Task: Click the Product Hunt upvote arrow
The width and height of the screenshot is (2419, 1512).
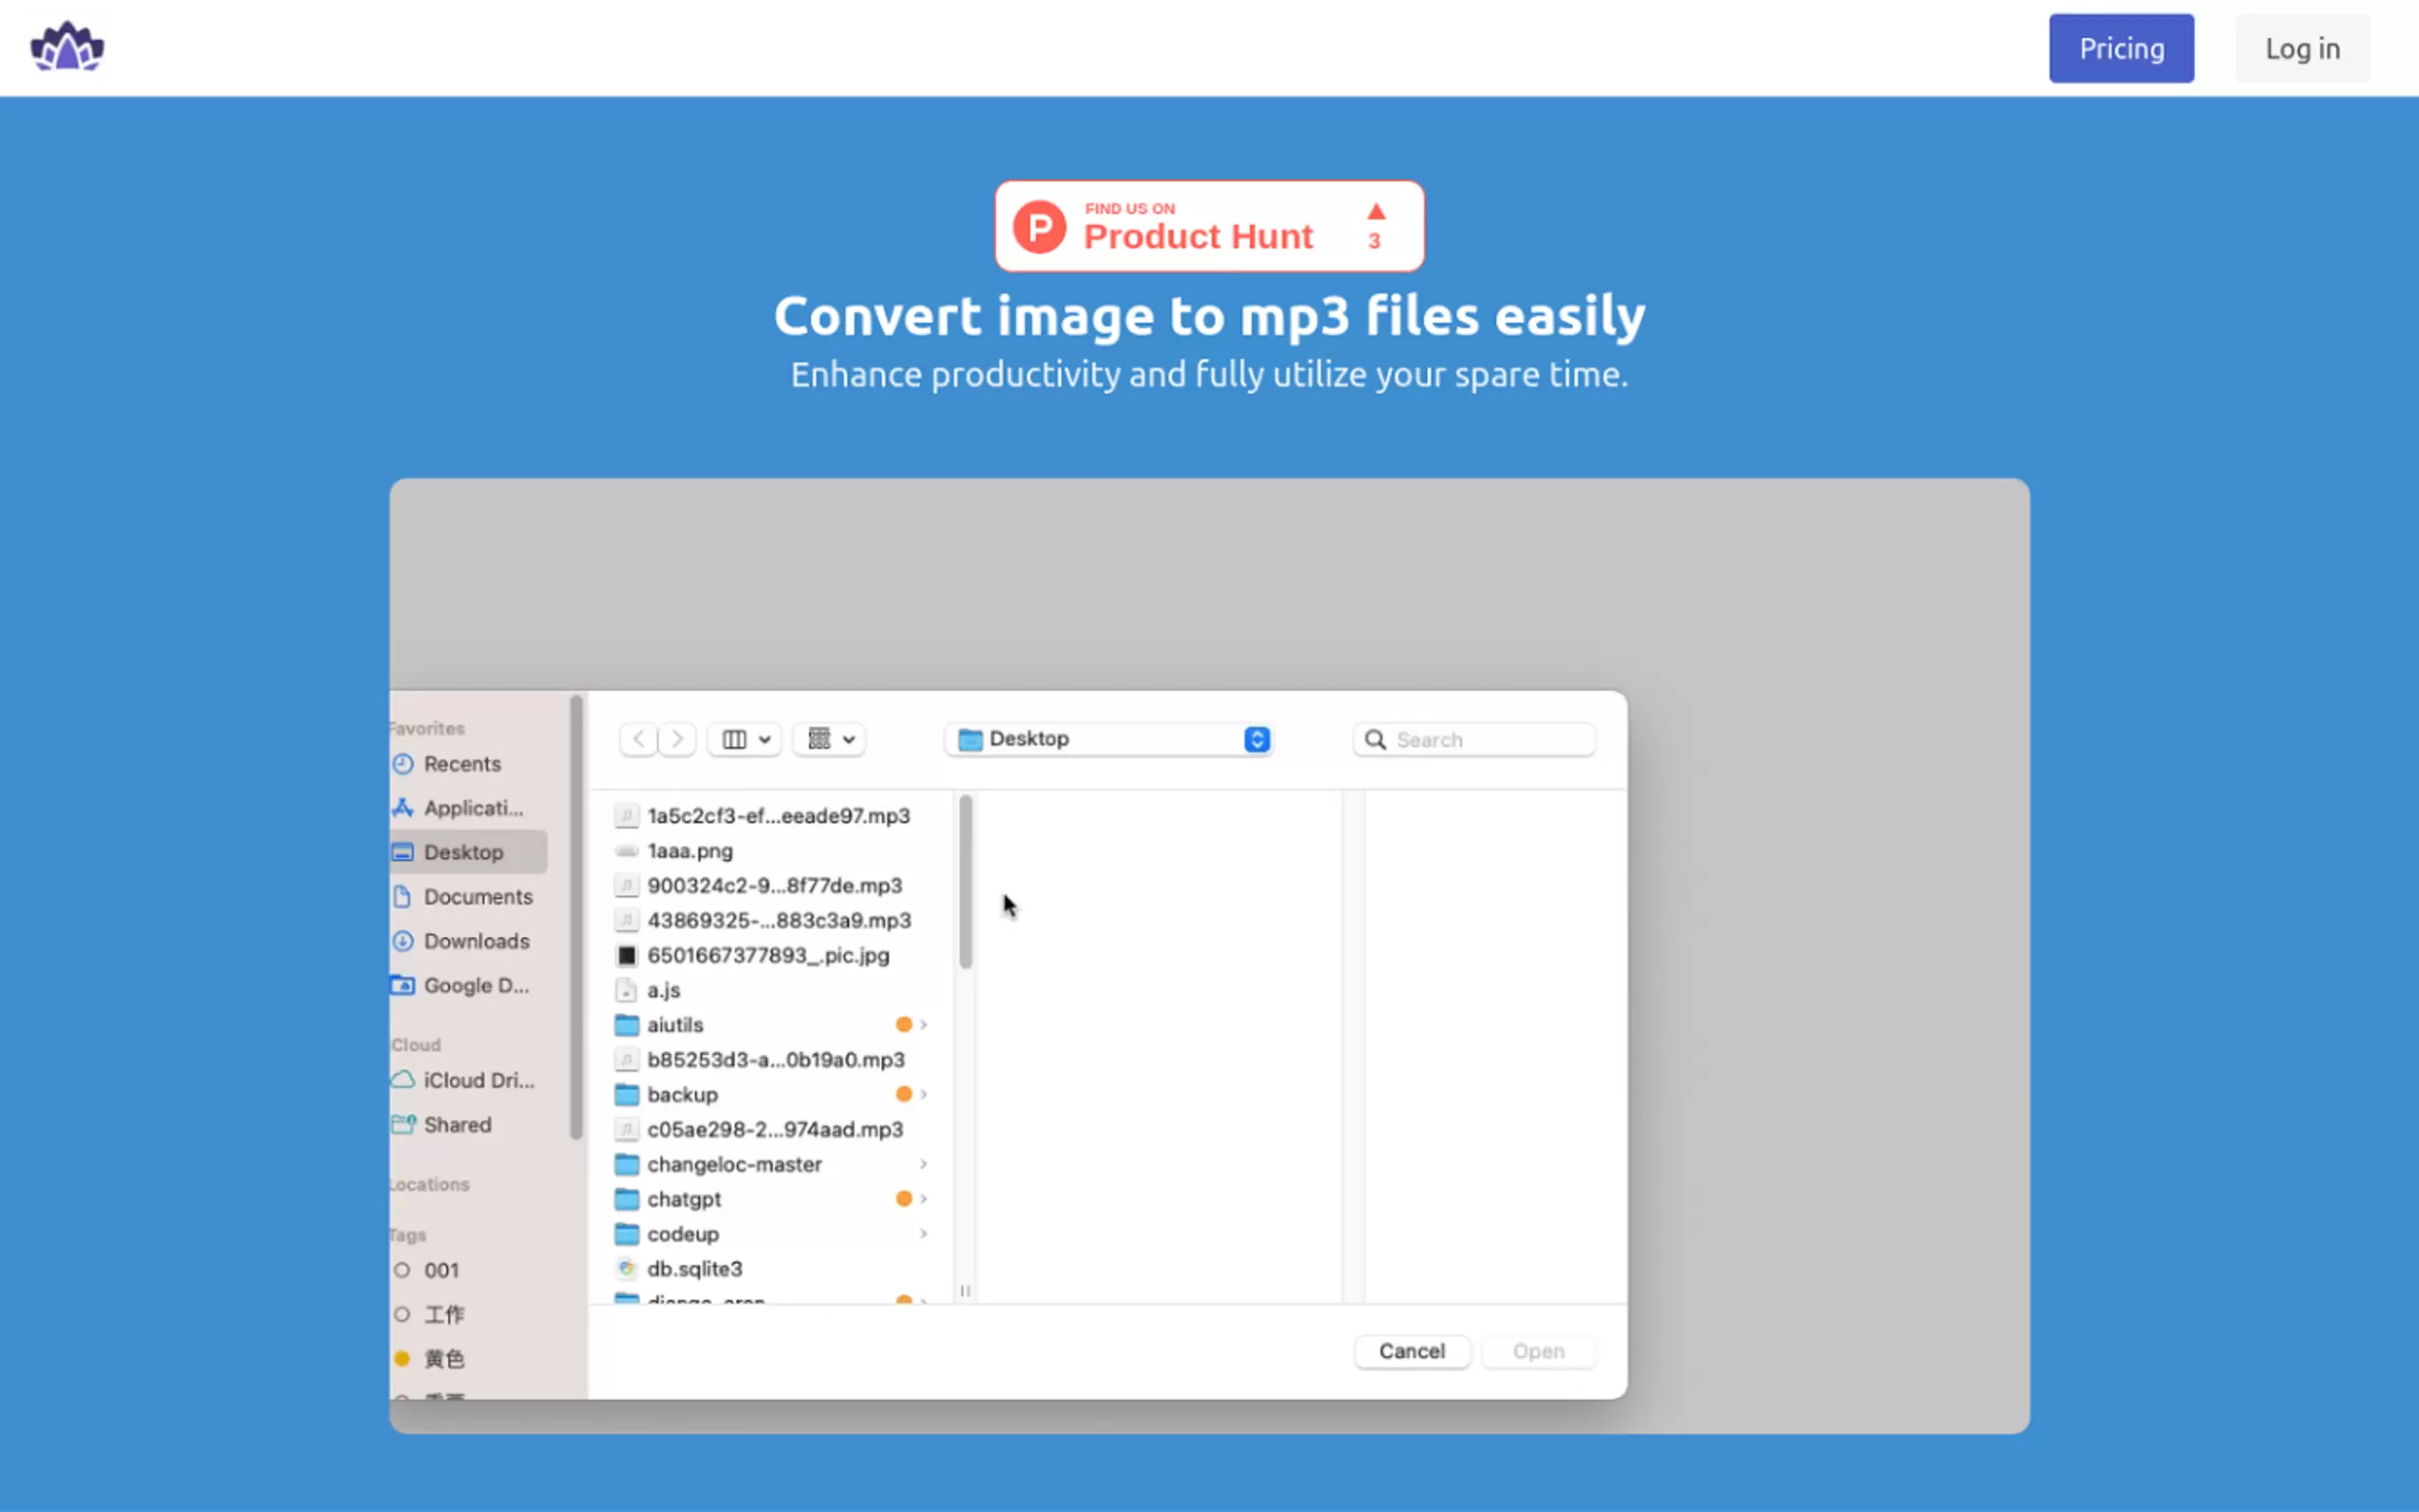Action: click(x=1376, y=211)
